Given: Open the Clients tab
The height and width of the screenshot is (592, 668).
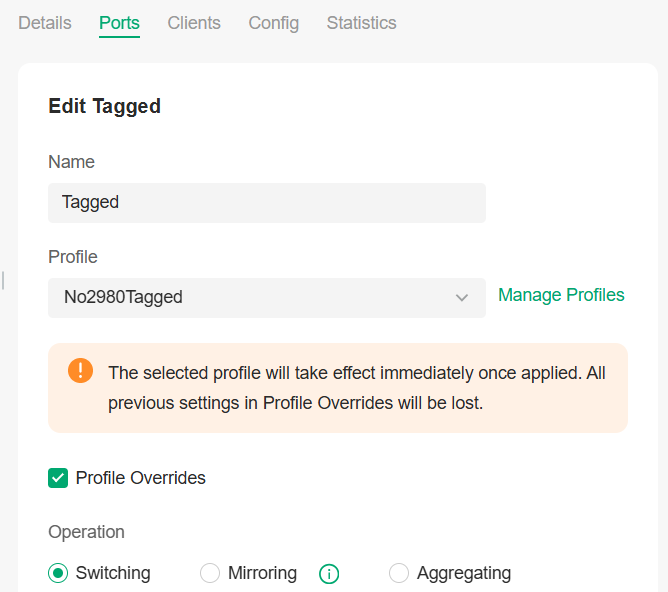Looking at the screenshot, I should (194, 23).
